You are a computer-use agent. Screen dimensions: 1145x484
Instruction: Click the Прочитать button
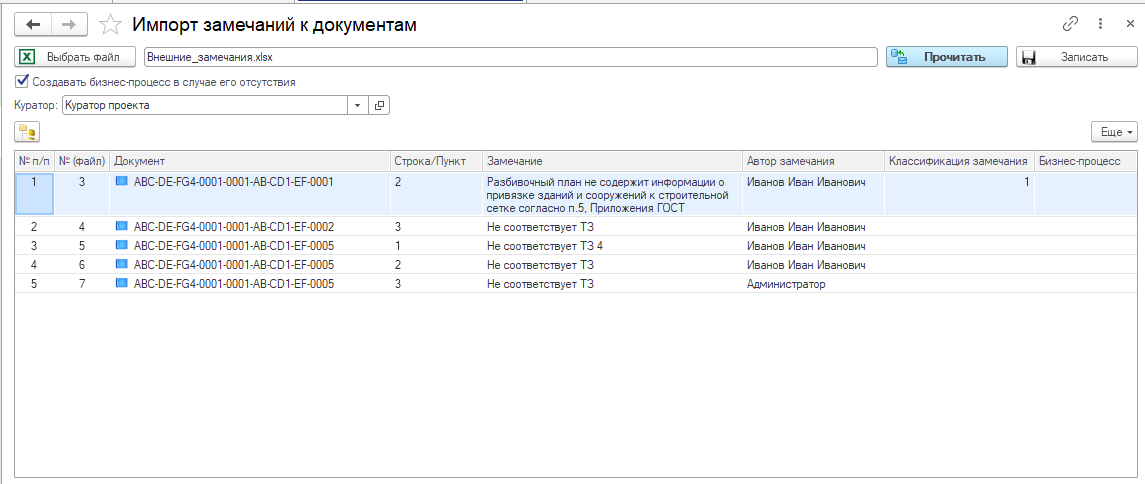pyautogui.click(x=947, y=57)
